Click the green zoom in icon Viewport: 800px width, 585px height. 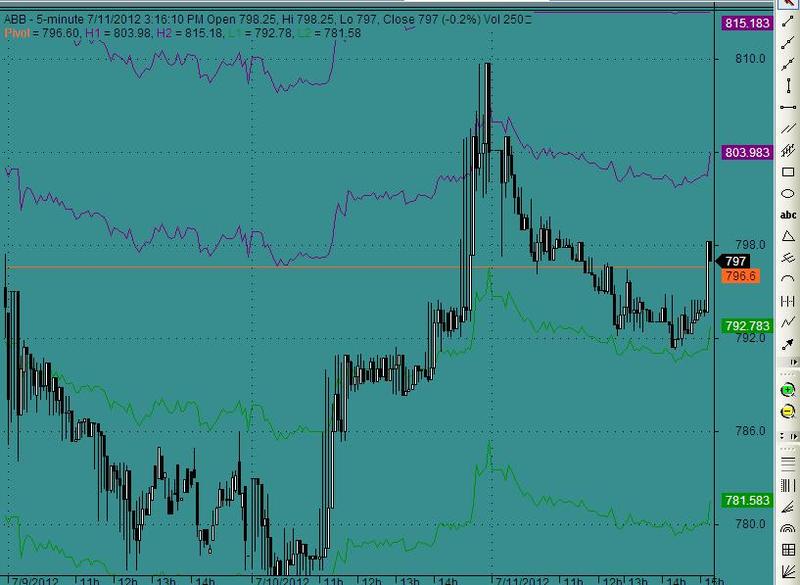[788, 391]
